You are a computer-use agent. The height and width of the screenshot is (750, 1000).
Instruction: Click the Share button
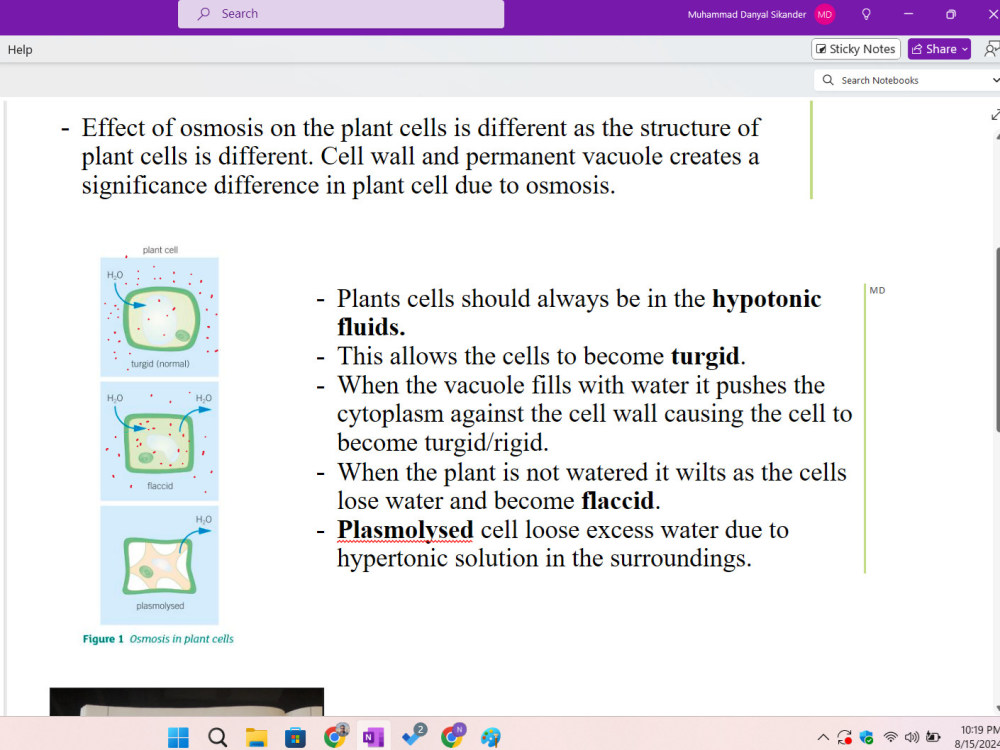pos(939,49)
